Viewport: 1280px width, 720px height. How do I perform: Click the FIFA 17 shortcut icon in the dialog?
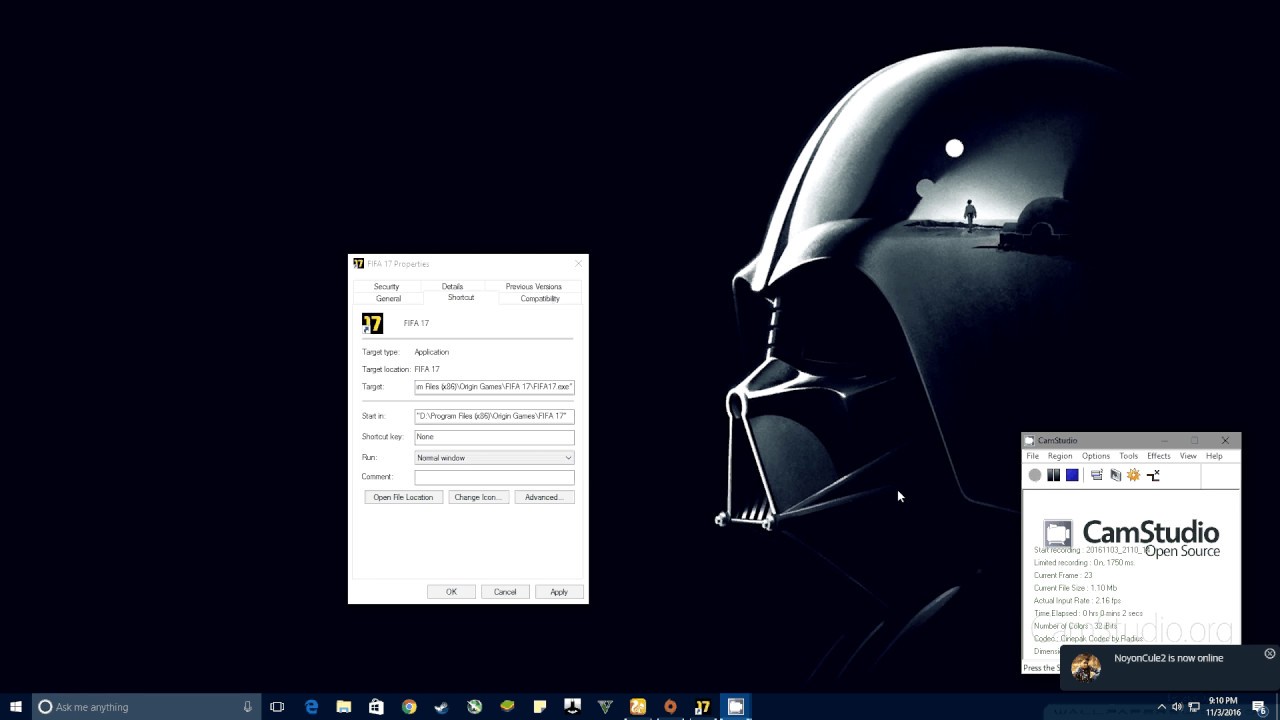point(372,323)
